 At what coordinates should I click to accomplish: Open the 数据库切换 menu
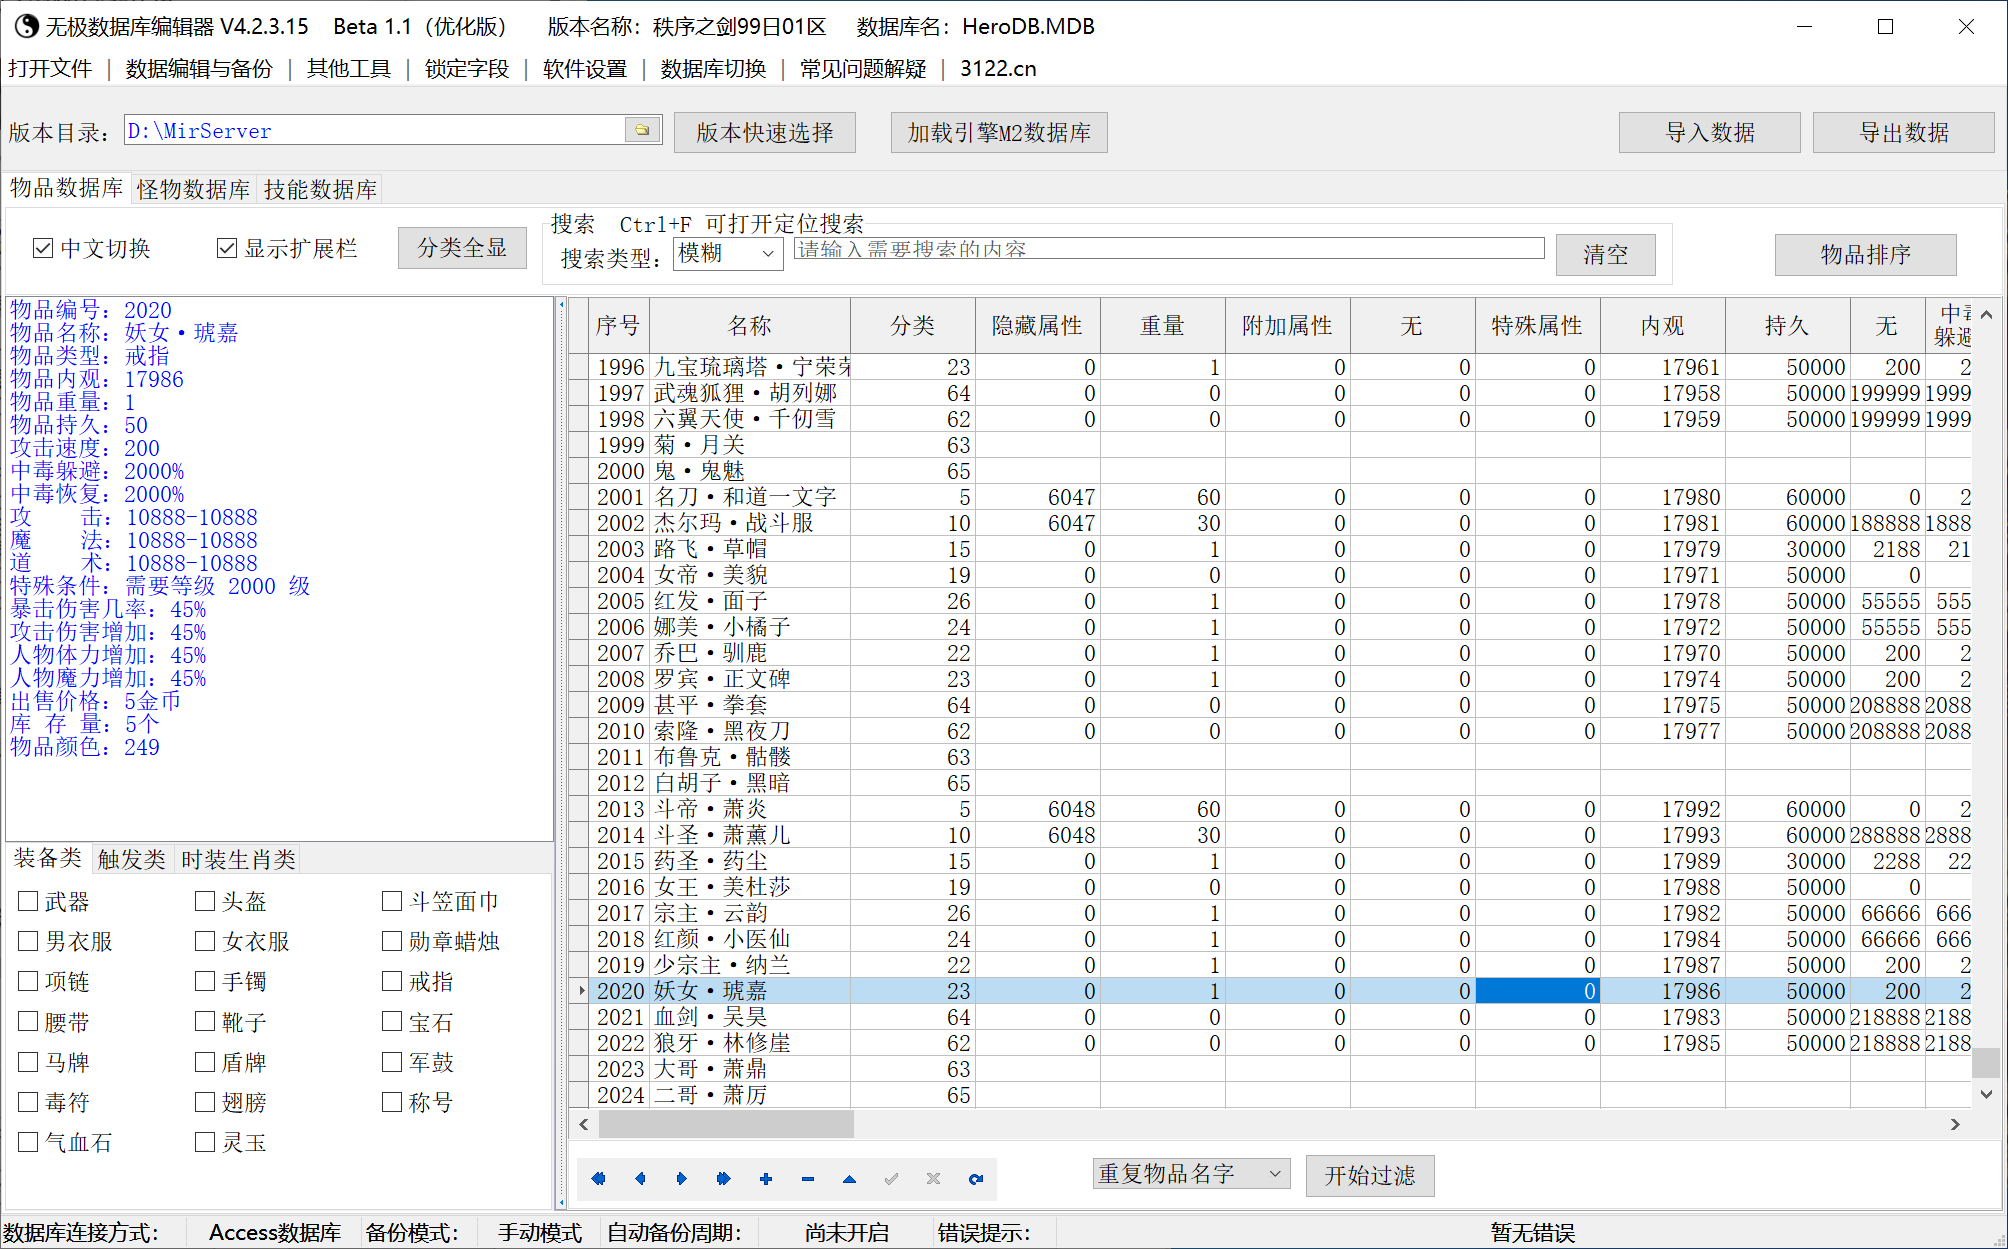click(713, 68)
